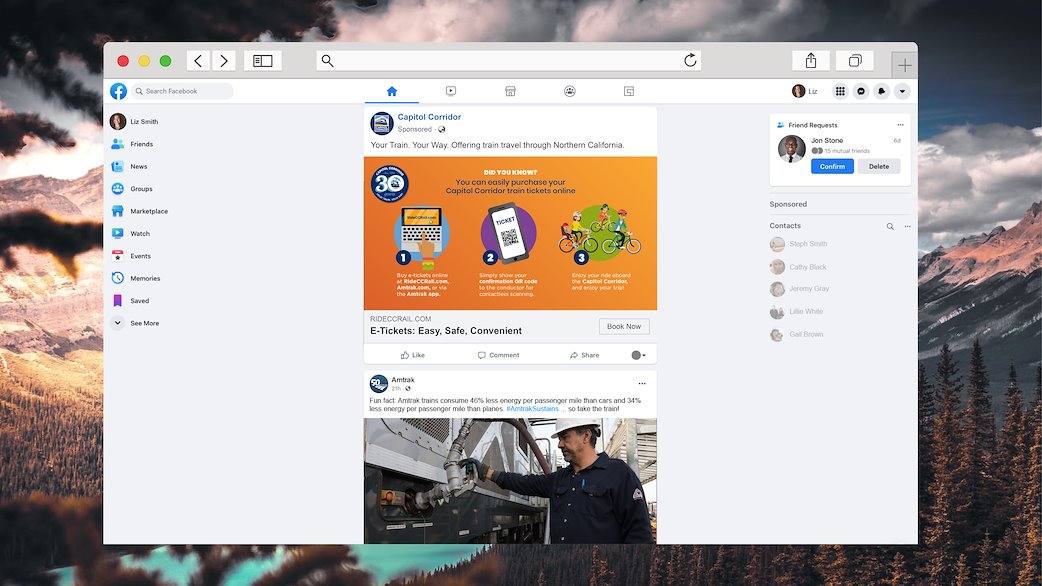Reload the page with refresh icon
Image resolution: width=1042 pixels, height=586 pixels.
690,61
